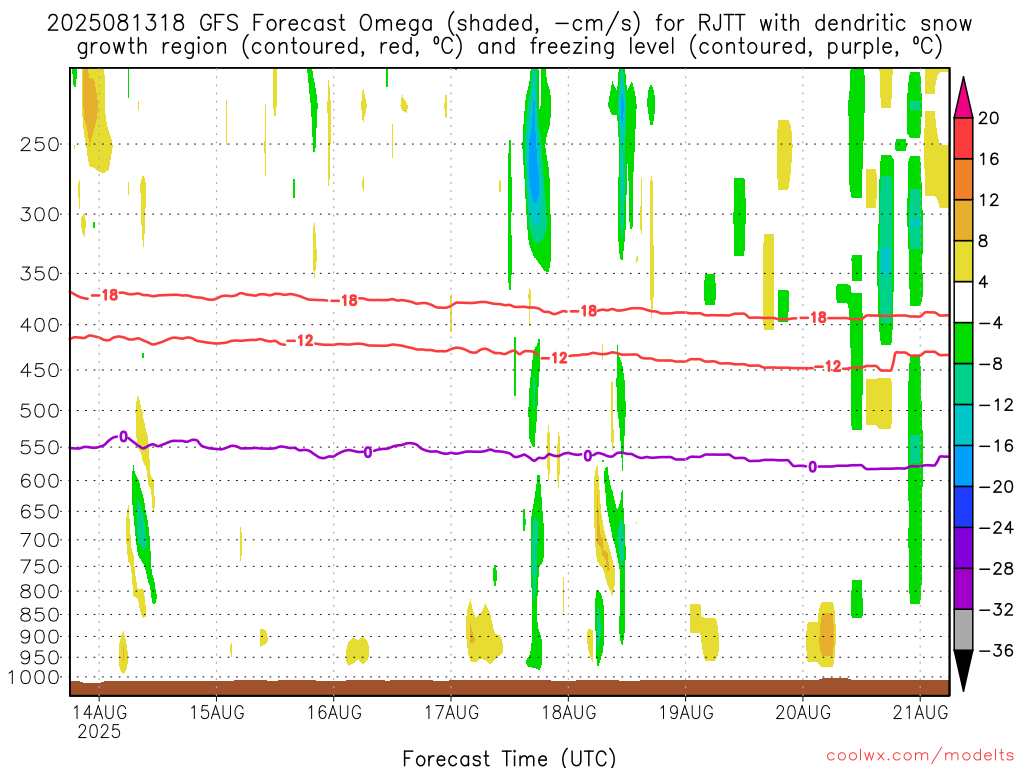Click the colorbar value label -32
The width and height of the screenshot is (1024, 768).
(x=997, y=610)
